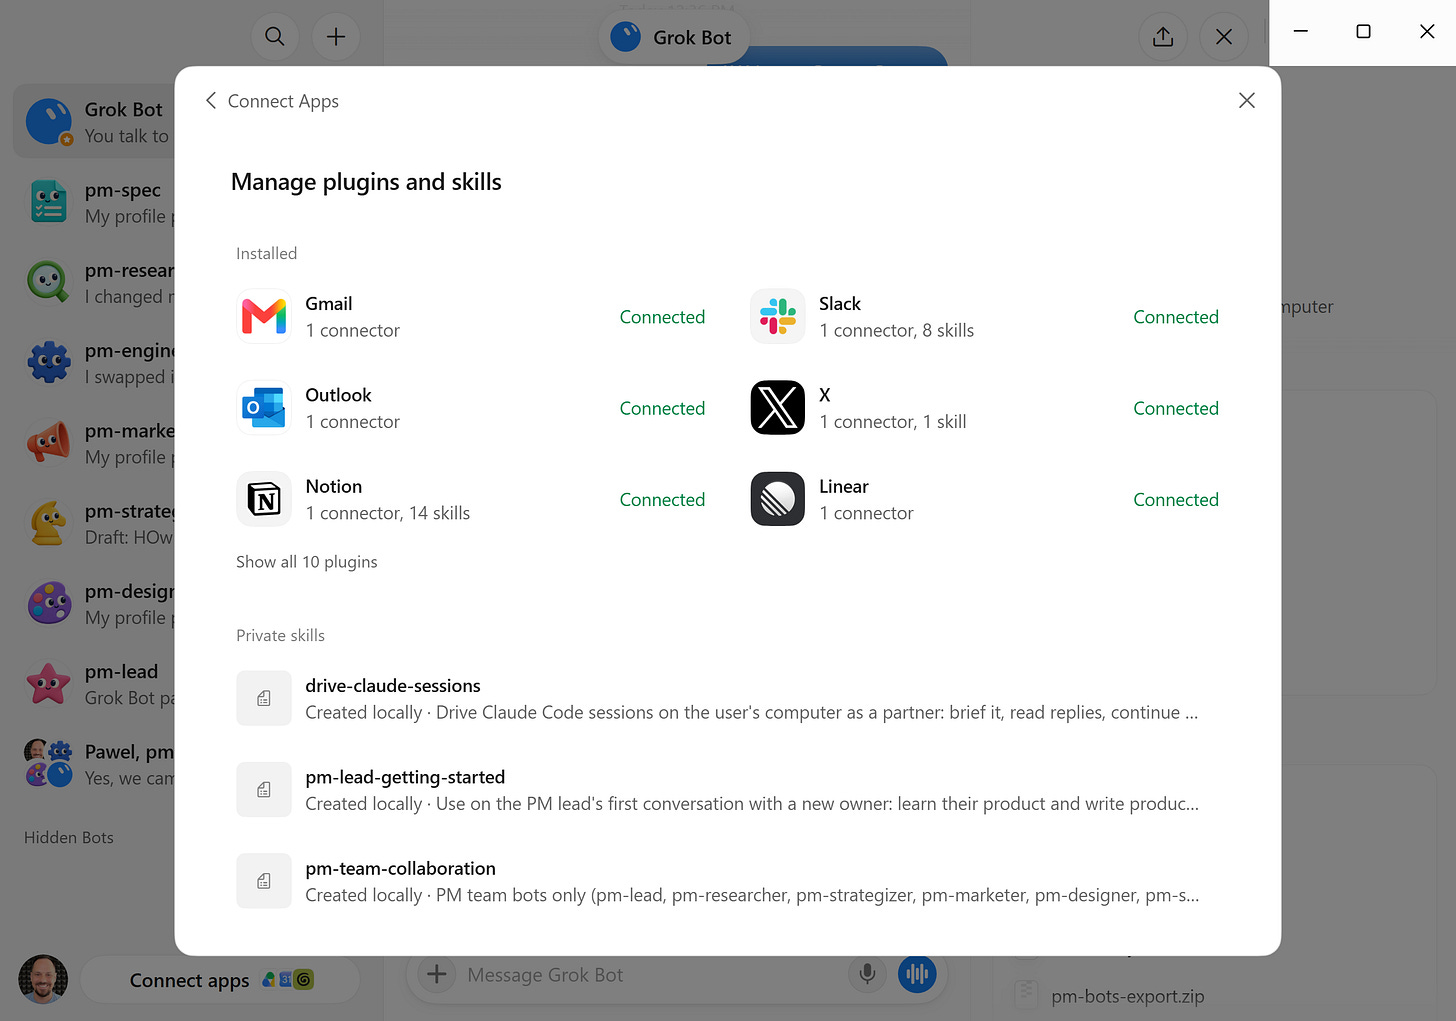Screen dimensions: 1456x1021
Task: Click the Slack plugin name
Action: 840,304
